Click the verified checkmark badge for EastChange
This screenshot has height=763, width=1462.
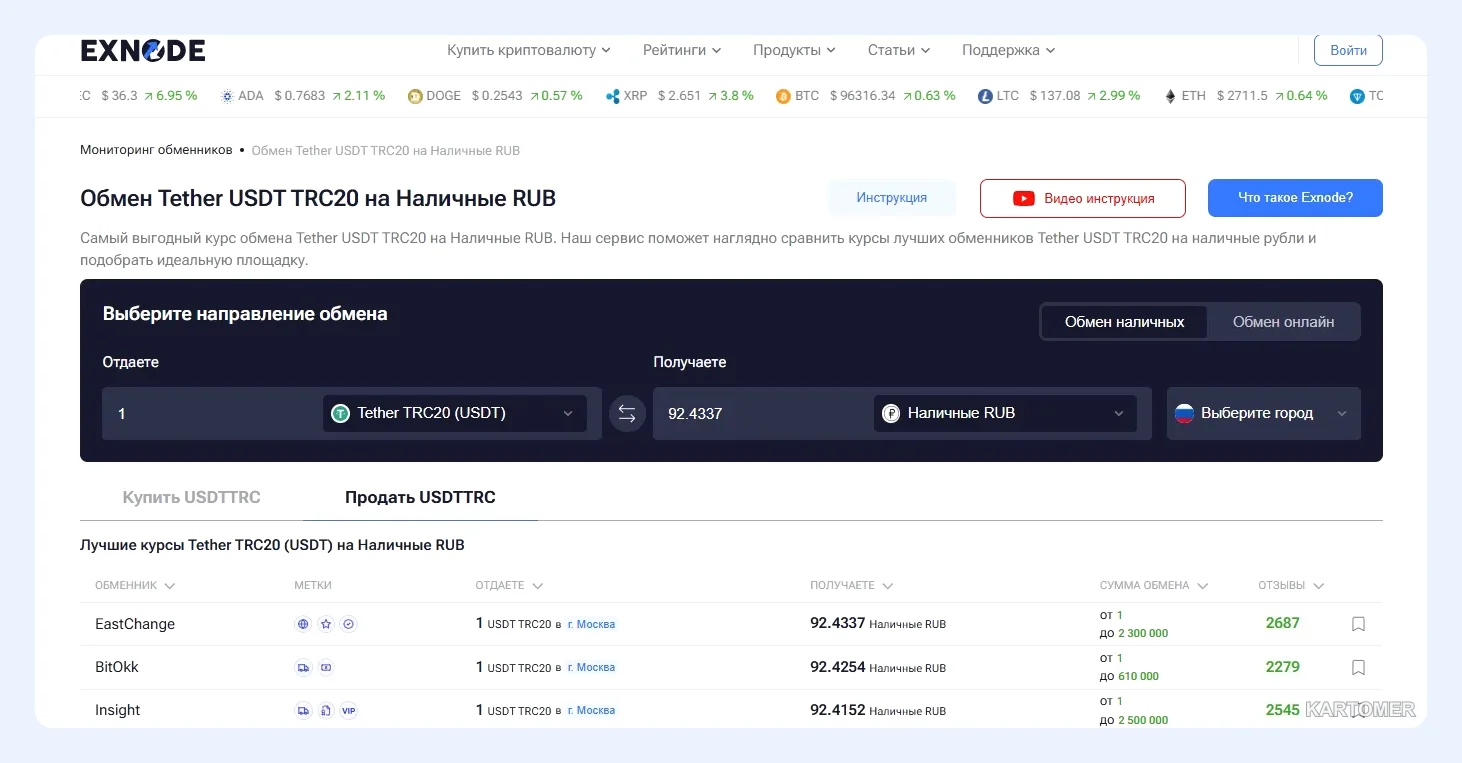click(349, 624)
